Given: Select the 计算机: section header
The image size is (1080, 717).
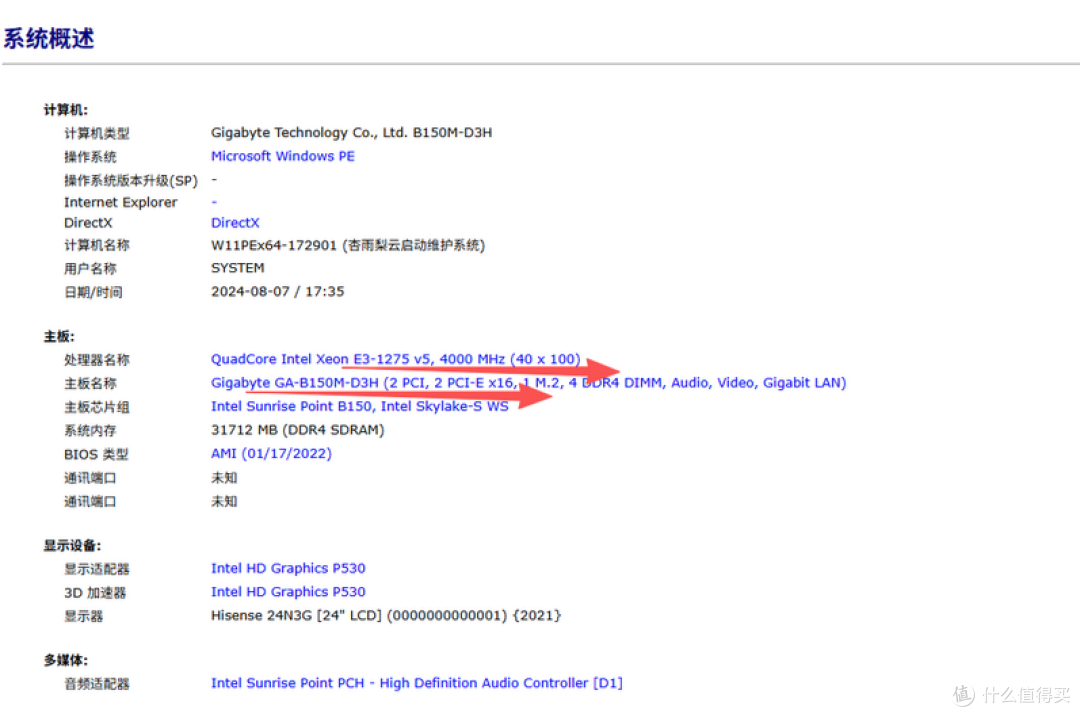Looking at the screenshot, I should [x=66, y=110].
